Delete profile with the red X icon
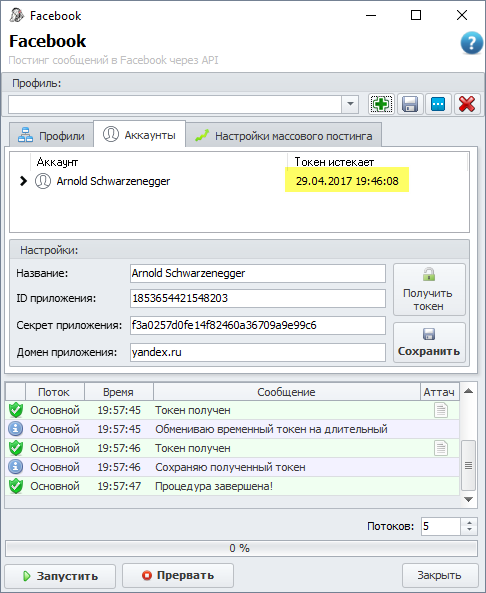 [467, 104]
